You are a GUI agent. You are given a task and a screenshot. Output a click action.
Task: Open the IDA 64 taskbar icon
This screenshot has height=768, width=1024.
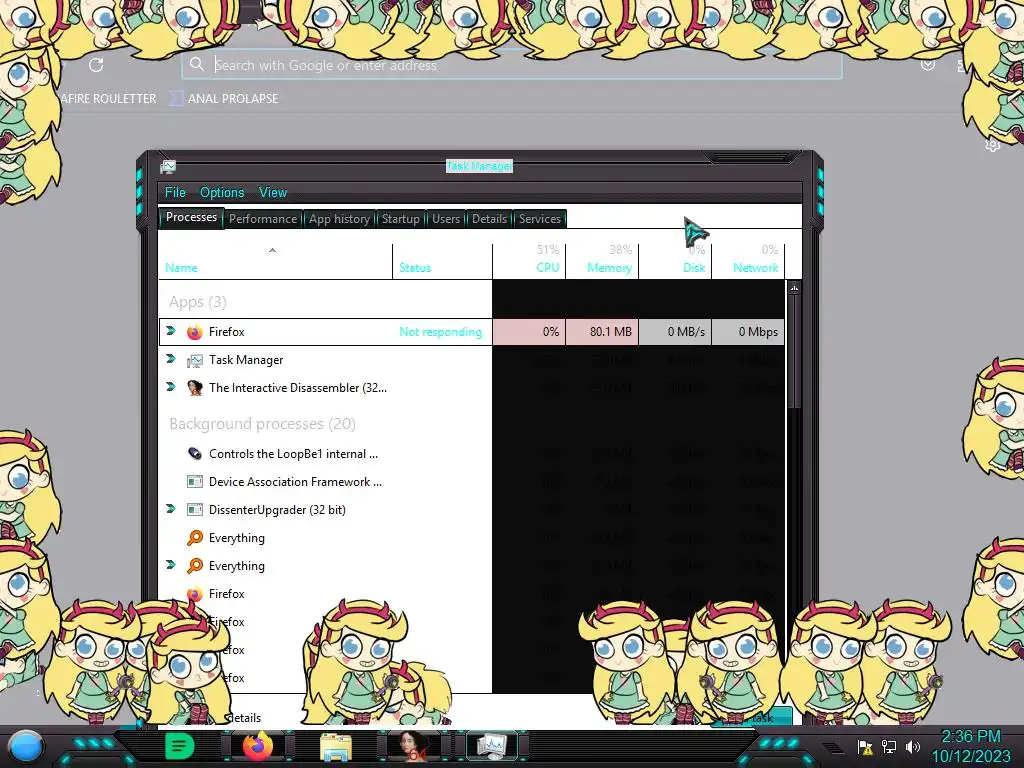pyautogui.click(x=411, y=746)
